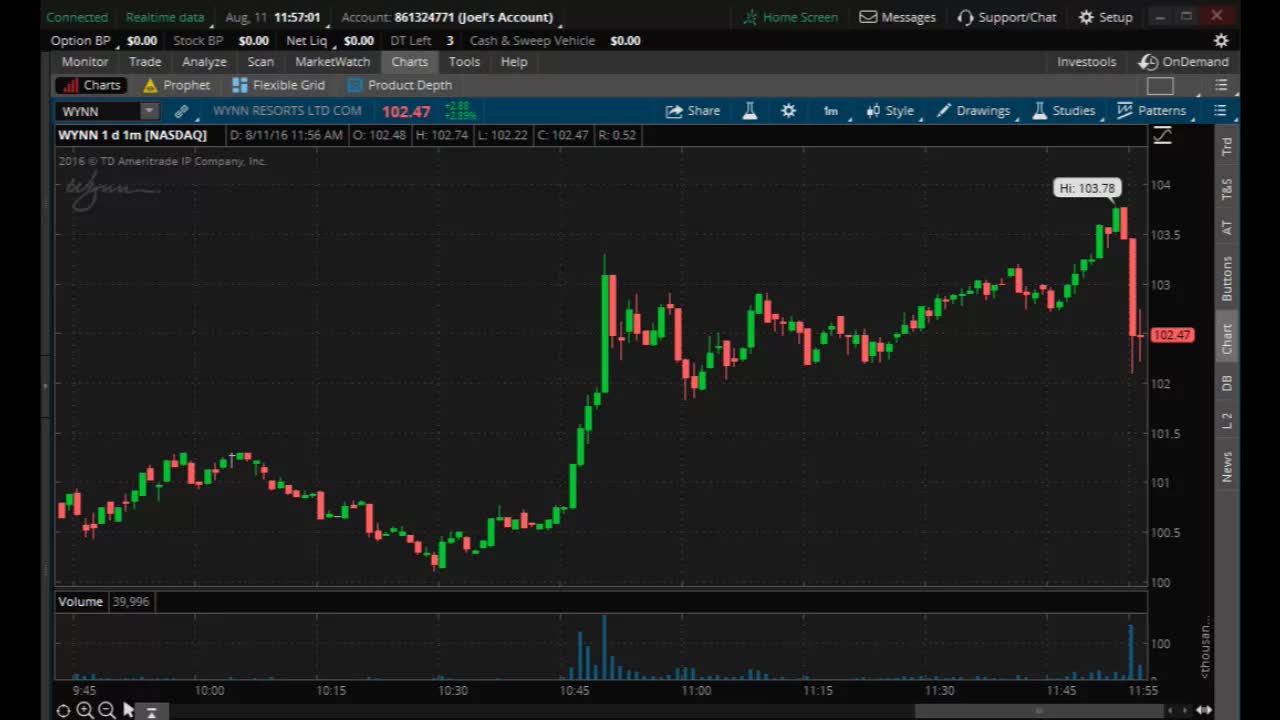Open account info bar gear settings
Viewport: 1280px width, 720px height.
pyautogui.click(x=1221, y=41)
